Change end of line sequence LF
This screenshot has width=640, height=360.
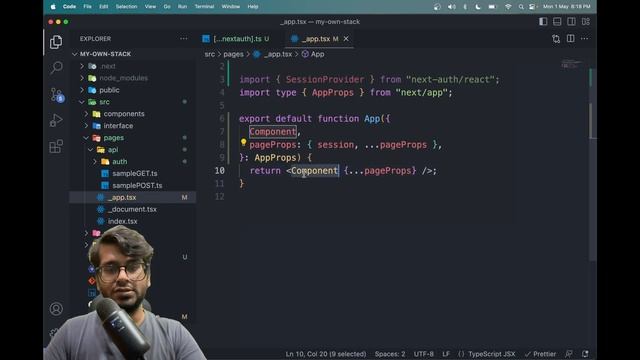click(x=446, y=354)
